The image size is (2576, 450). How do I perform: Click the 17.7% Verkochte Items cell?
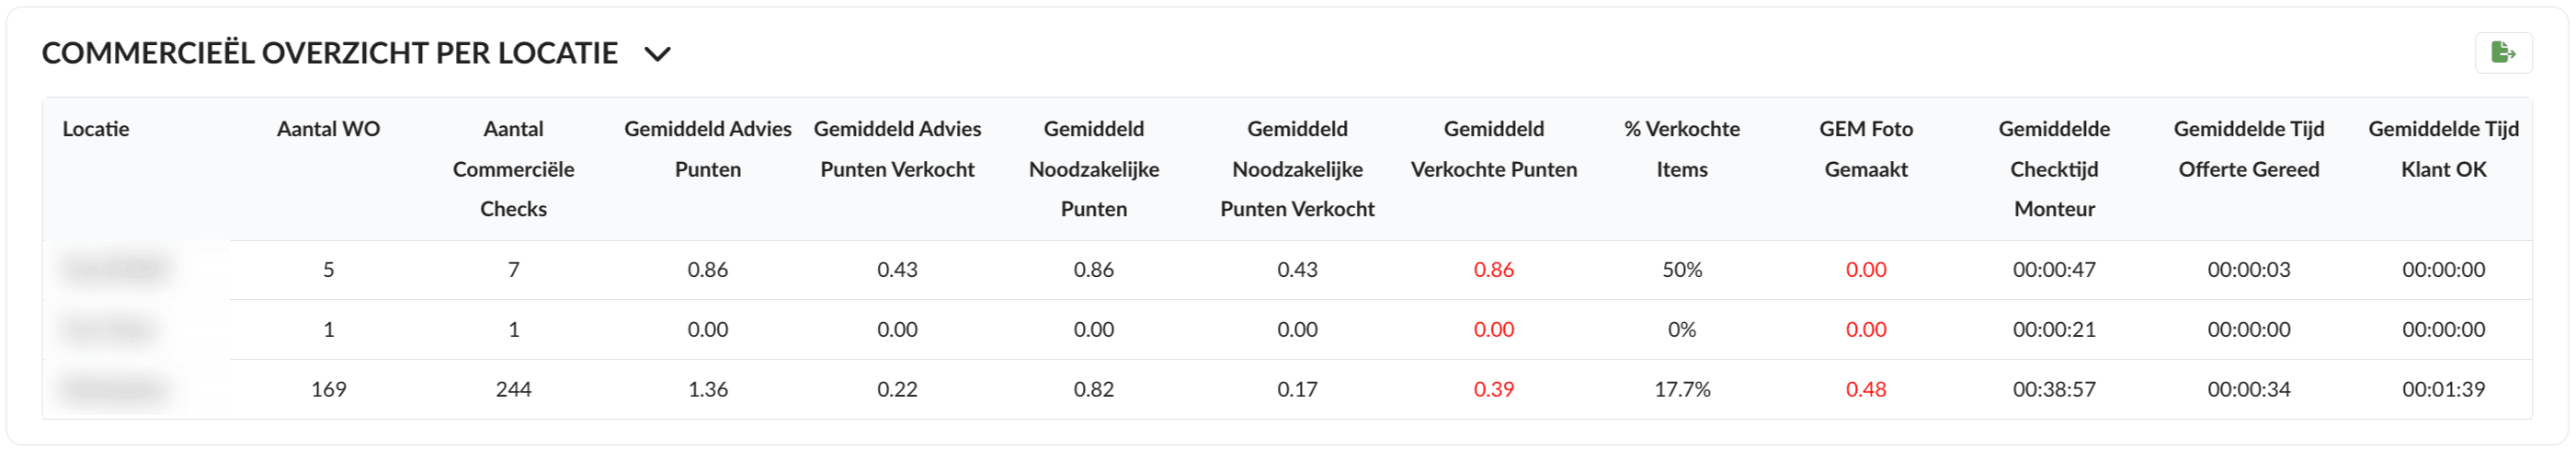coord(1681,389)
